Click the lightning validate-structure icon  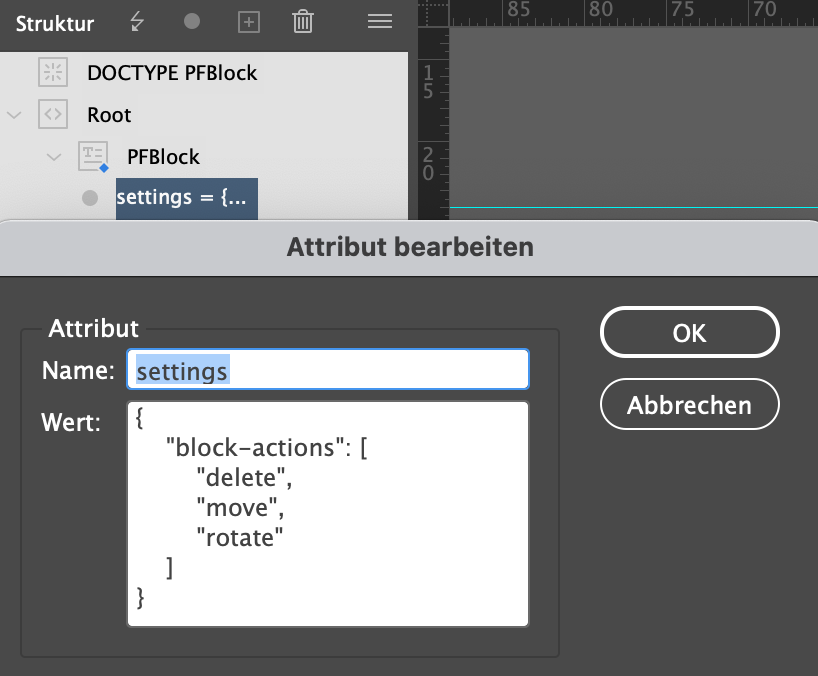coord(136,21)
